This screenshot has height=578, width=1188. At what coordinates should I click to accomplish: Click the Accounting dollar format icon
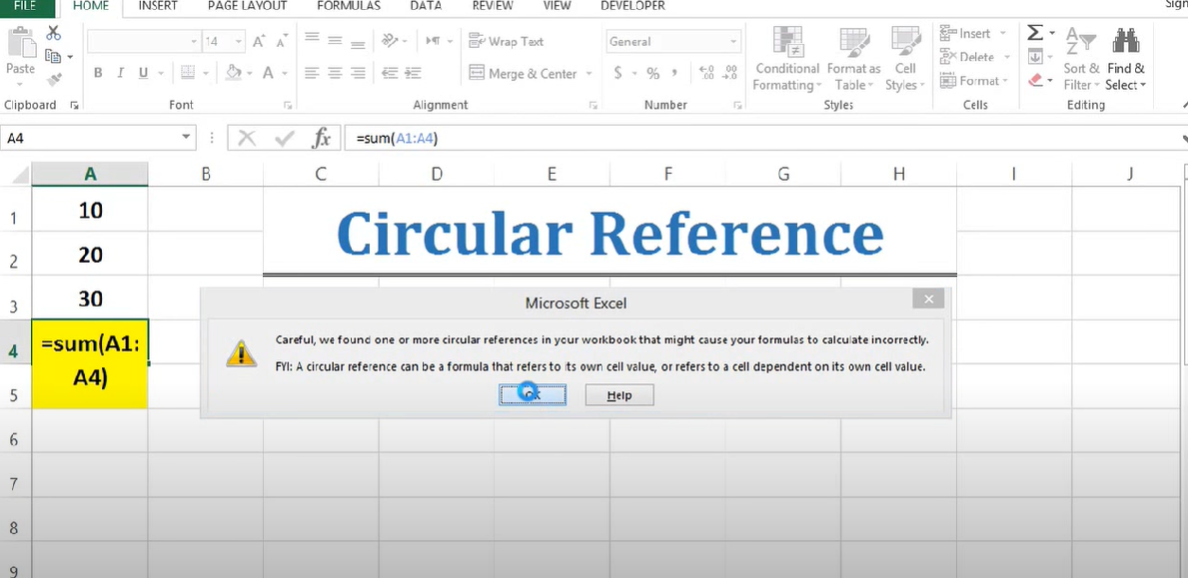click(x=618, y=73)
